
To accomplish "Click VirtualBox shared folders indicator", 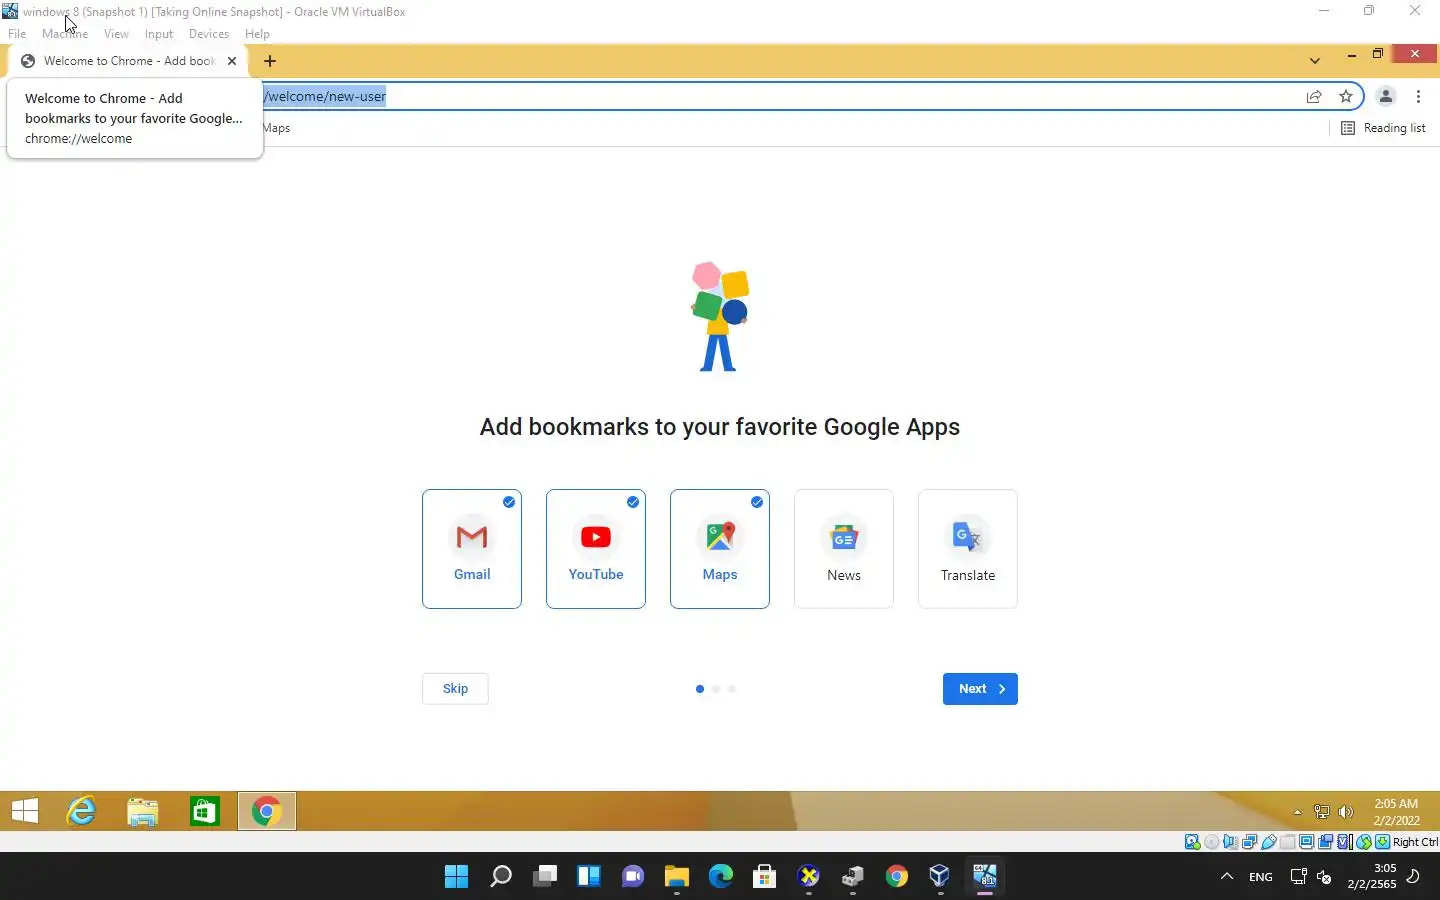I will (x=1288, y=842).
